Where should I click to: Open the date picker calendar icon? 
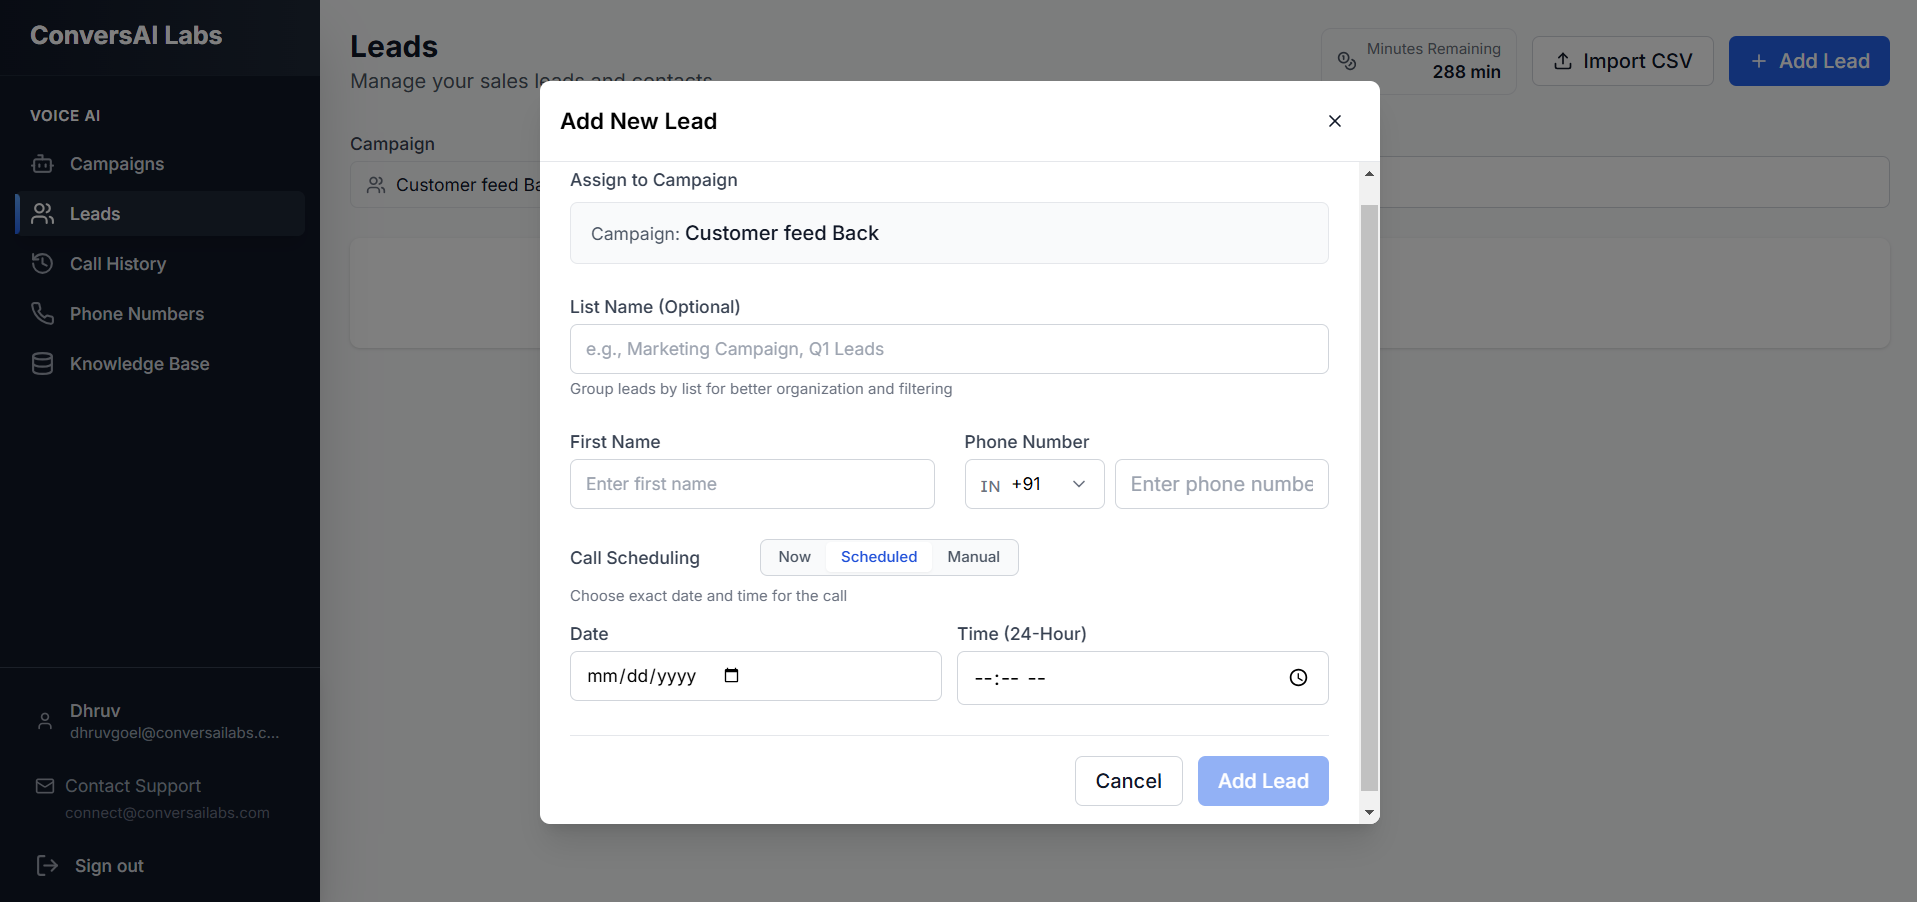(x=731, y=676)
